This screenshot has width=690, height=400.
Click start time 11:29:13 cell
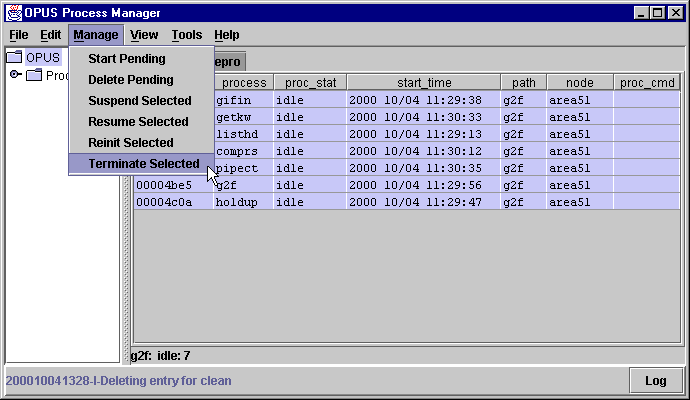(424, 134)
